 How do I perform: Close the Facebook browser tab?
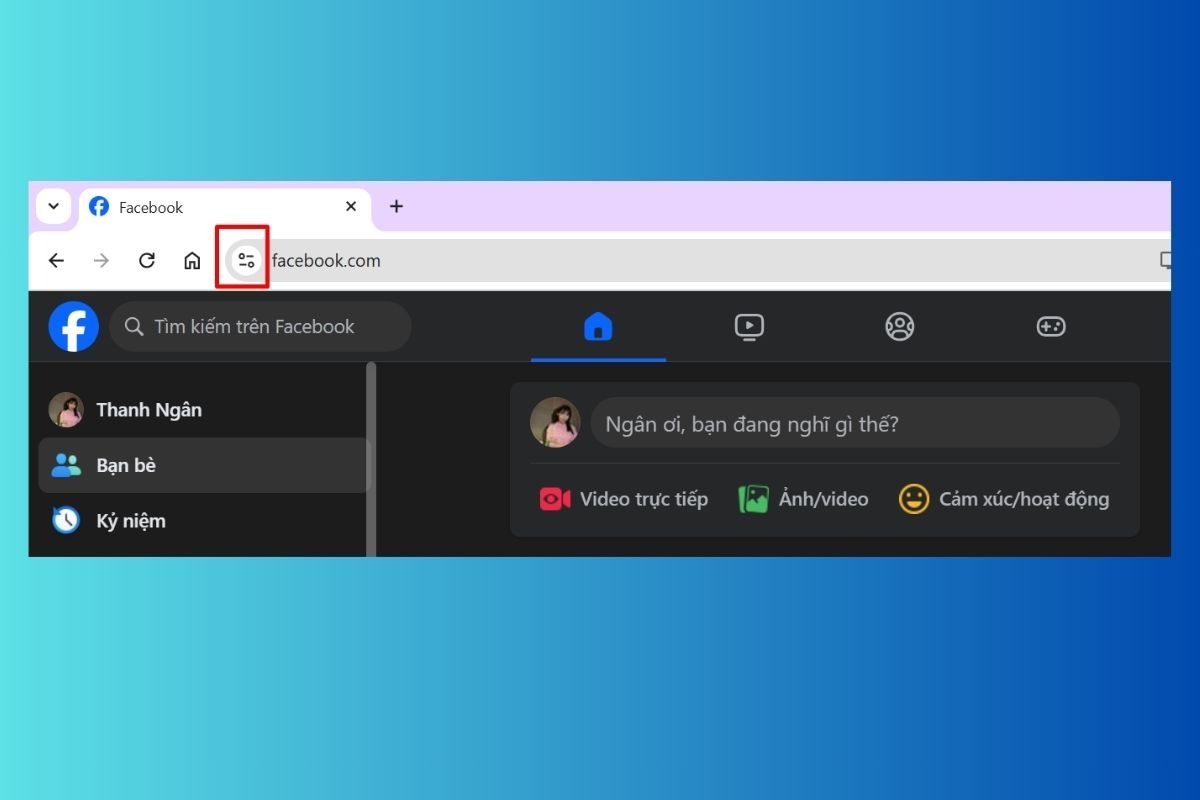click(x=351, y=206)
